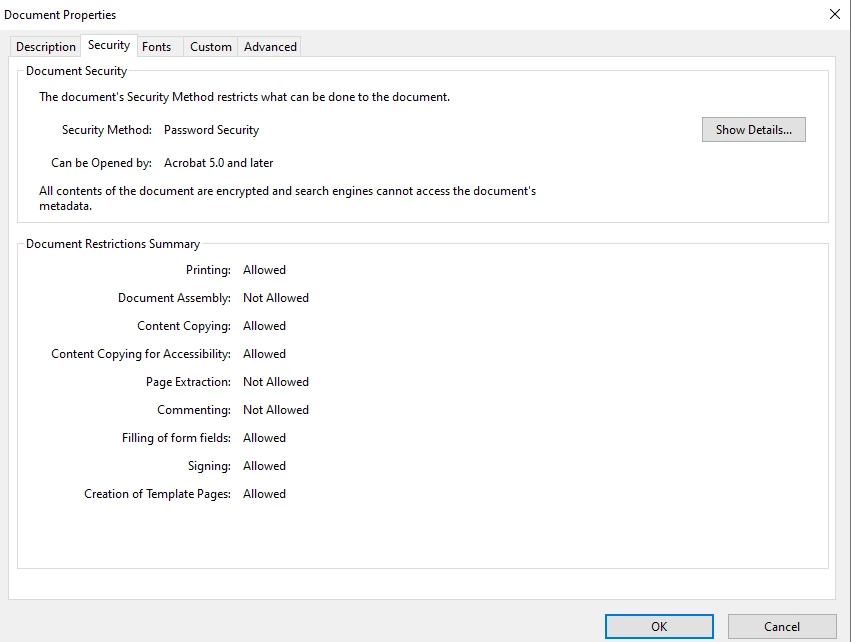Click the Cancel button
Viewport: 851px width, 642px height.
click(782, 626)
